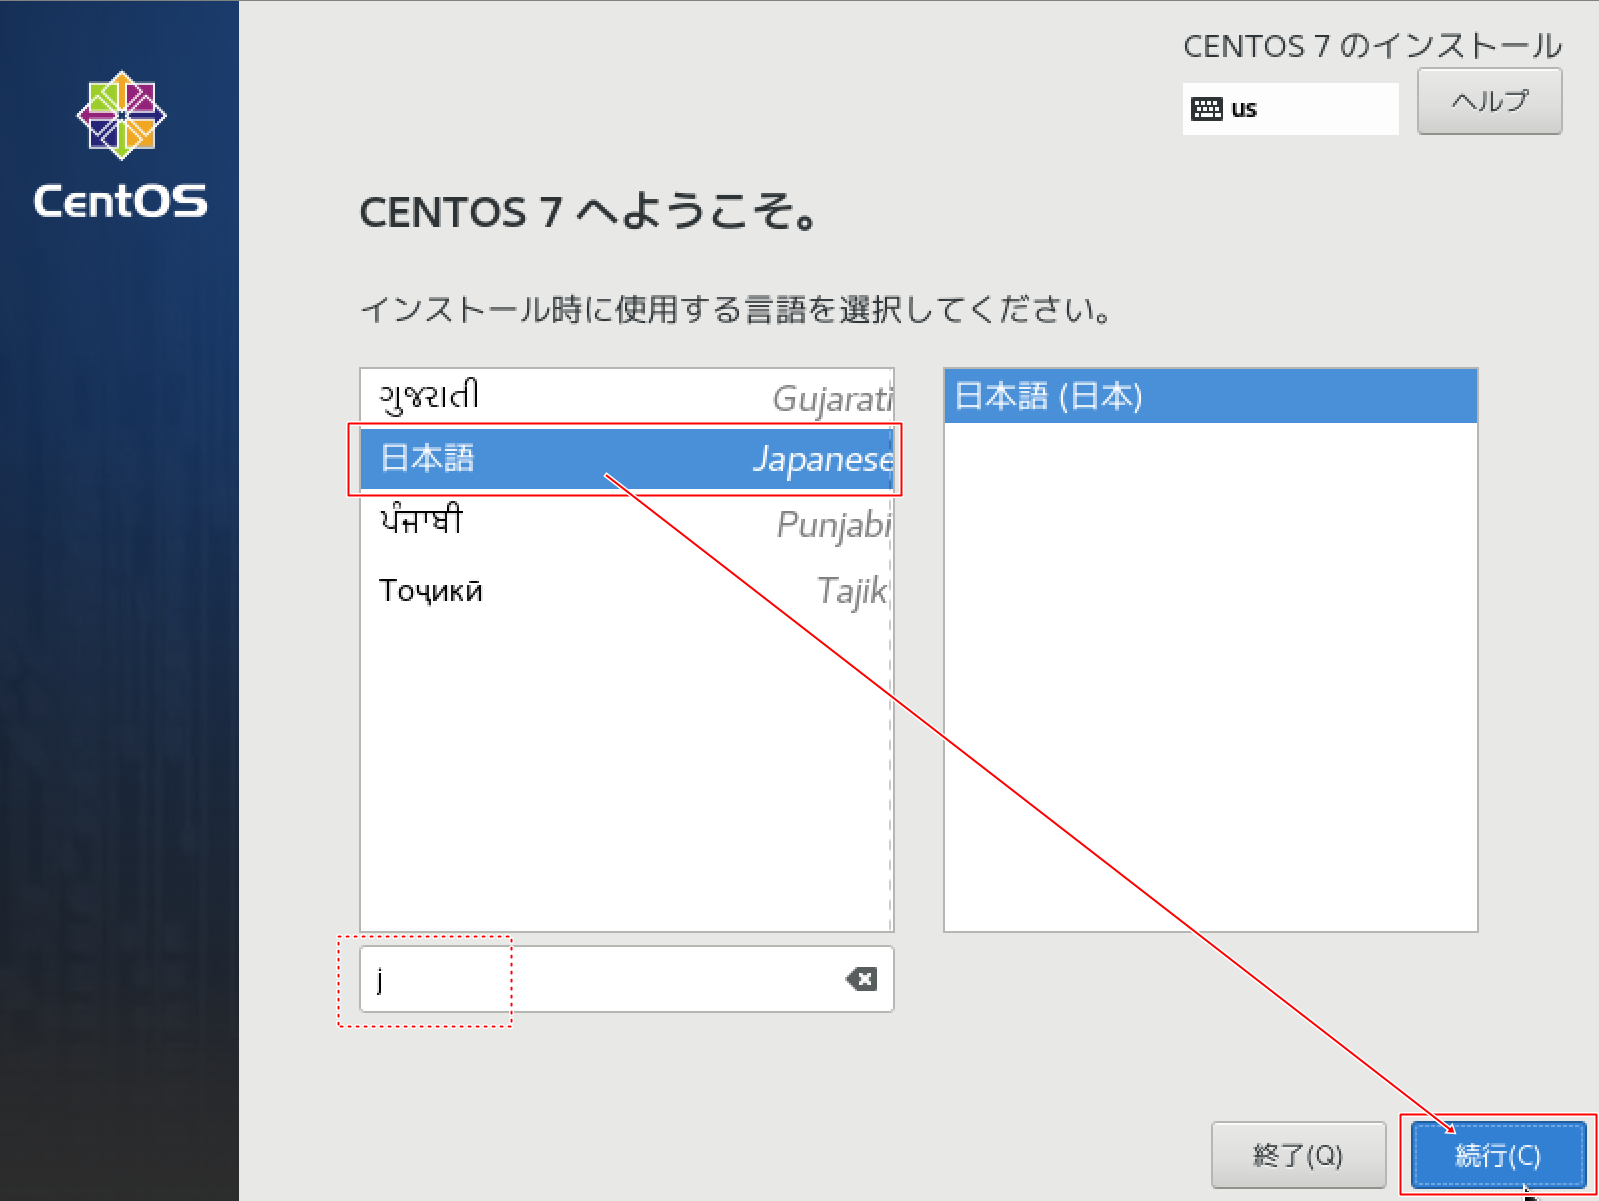1599x1201 pixels.
Task: Select Punjabi in the language list
Action: [x=626, y=523]
